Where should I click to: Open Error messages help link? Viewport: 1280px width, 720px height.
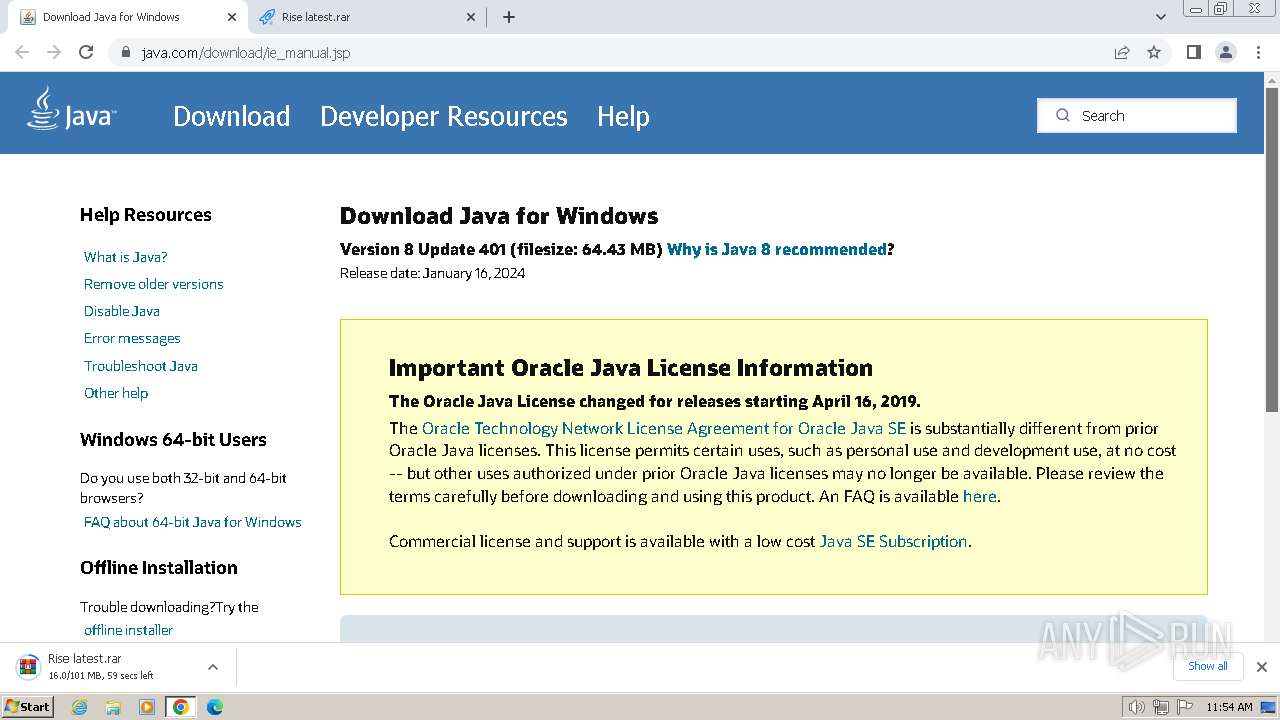pos(132,338)
